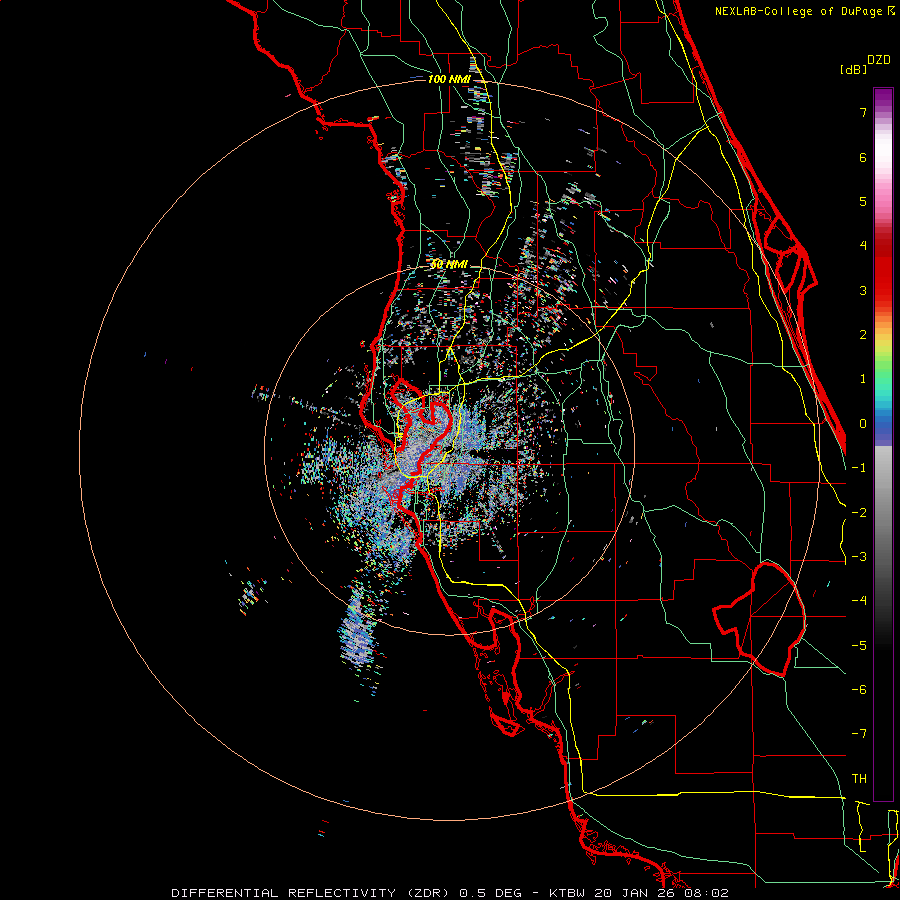Pick the purple top of ZDR color bar

883,95
